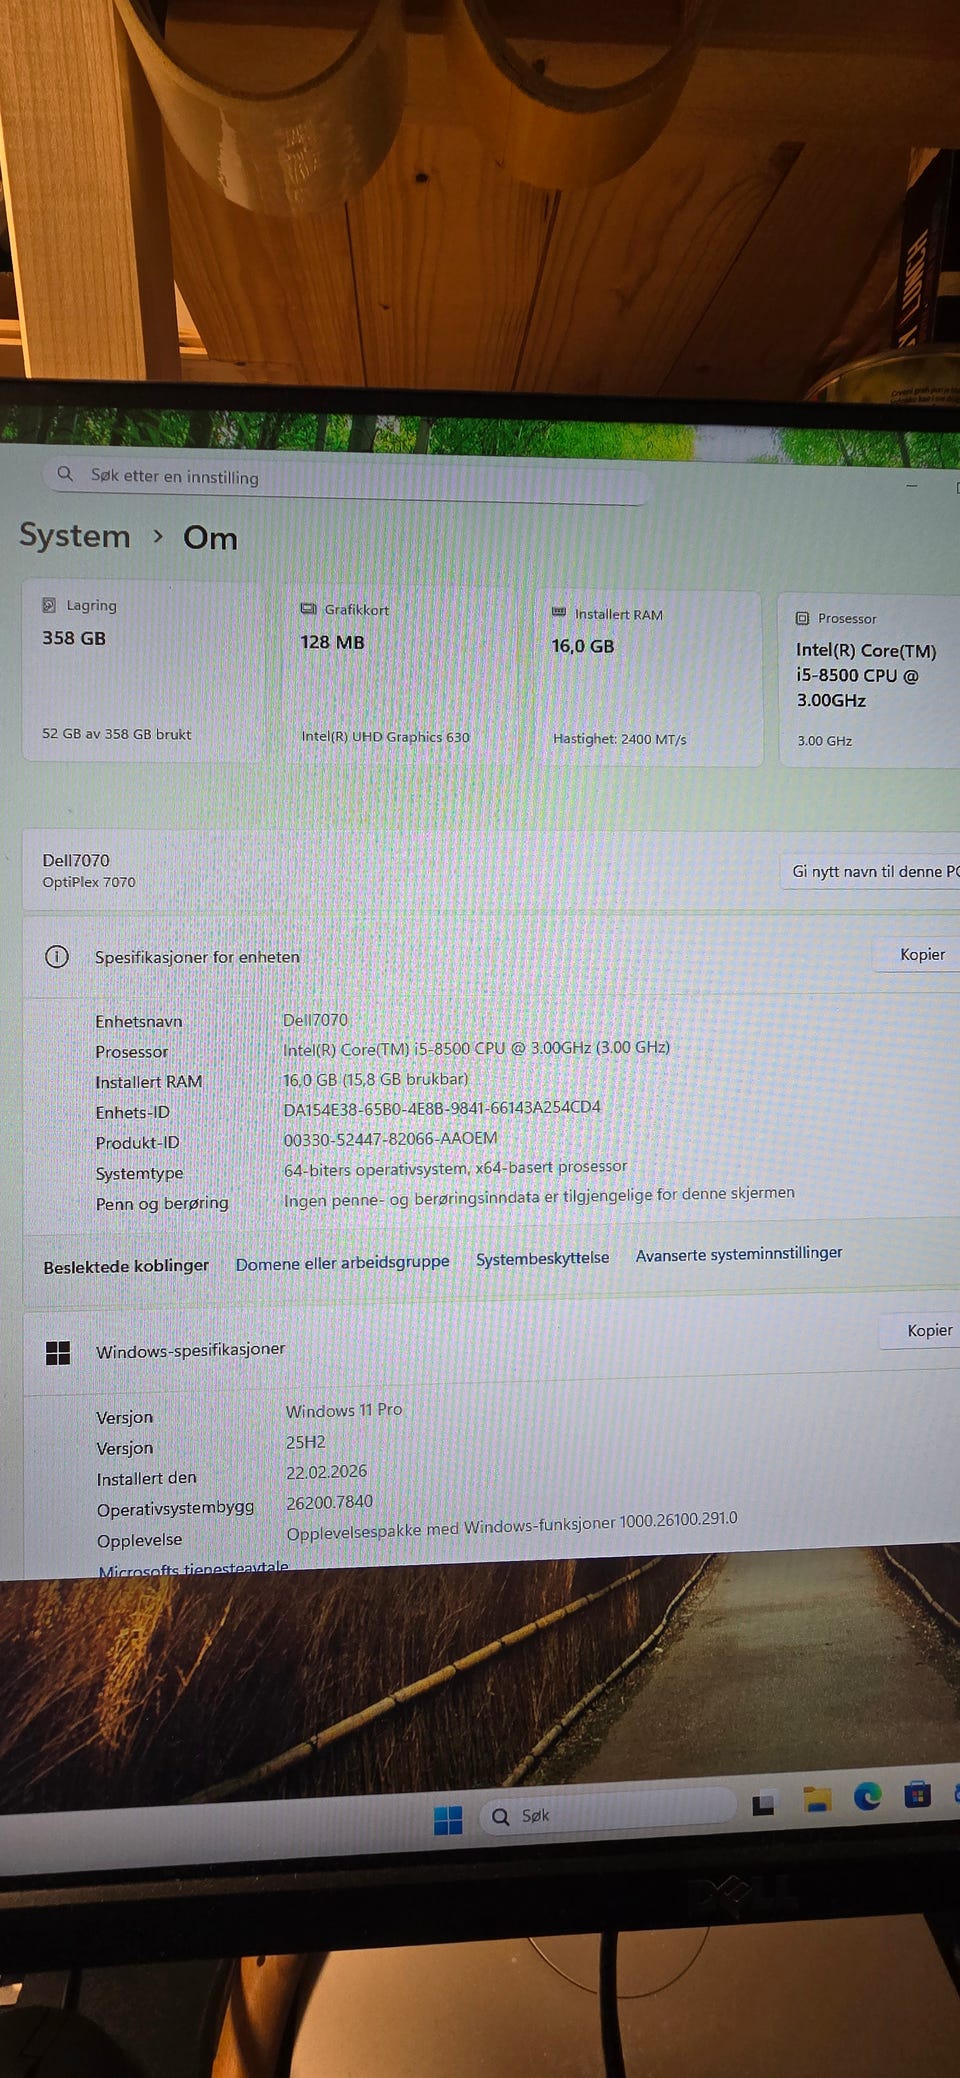Open 'Avanserte systeminnstillinger' link
This screenshot has height=2078, width=960.
point(739,1253)
